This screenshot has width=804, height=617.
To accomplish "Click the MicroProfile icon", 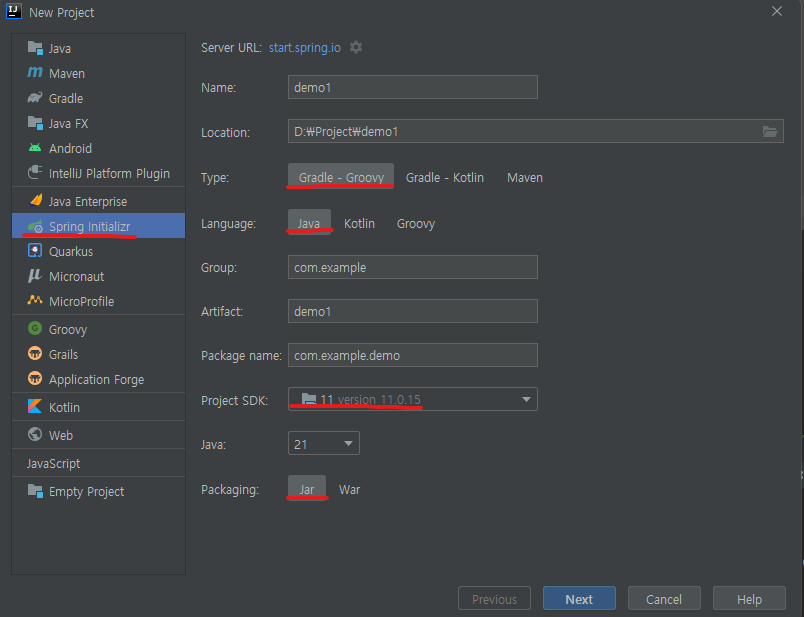I will coord(35,300).
